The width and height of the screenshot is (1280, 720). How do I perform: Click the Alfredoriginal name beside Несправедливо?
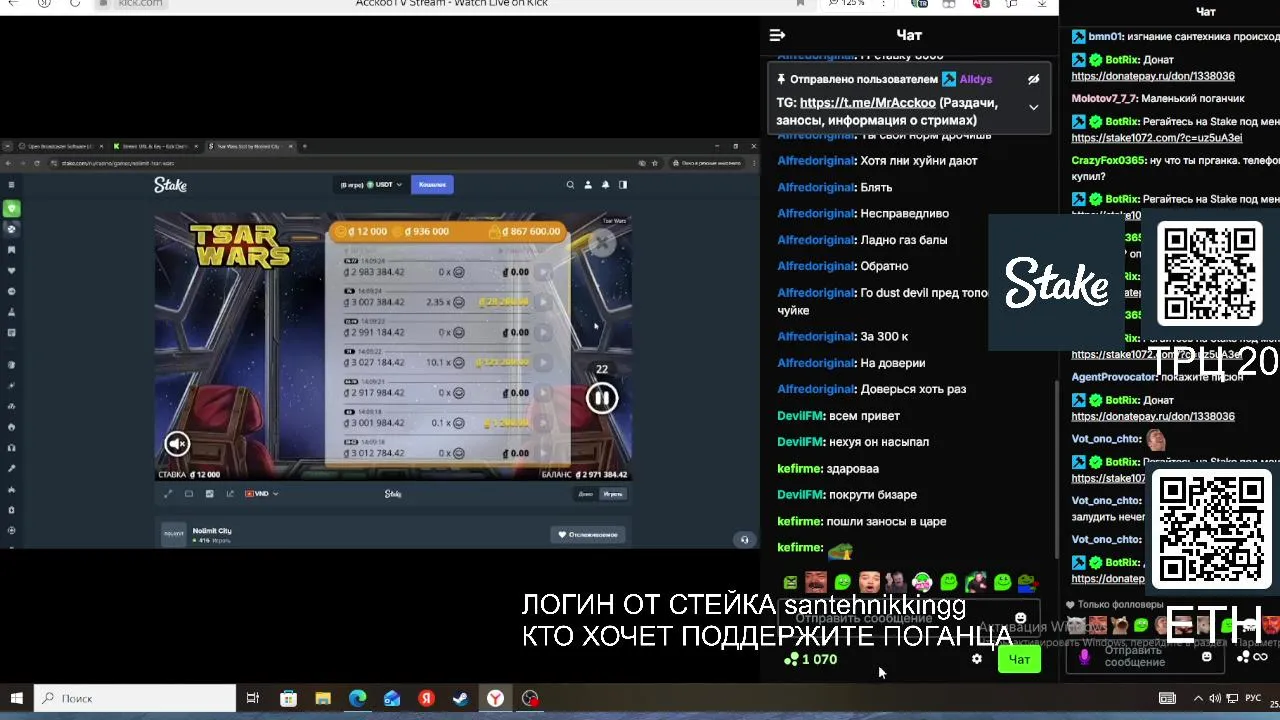pyautogui.click(x=816, y=213)
